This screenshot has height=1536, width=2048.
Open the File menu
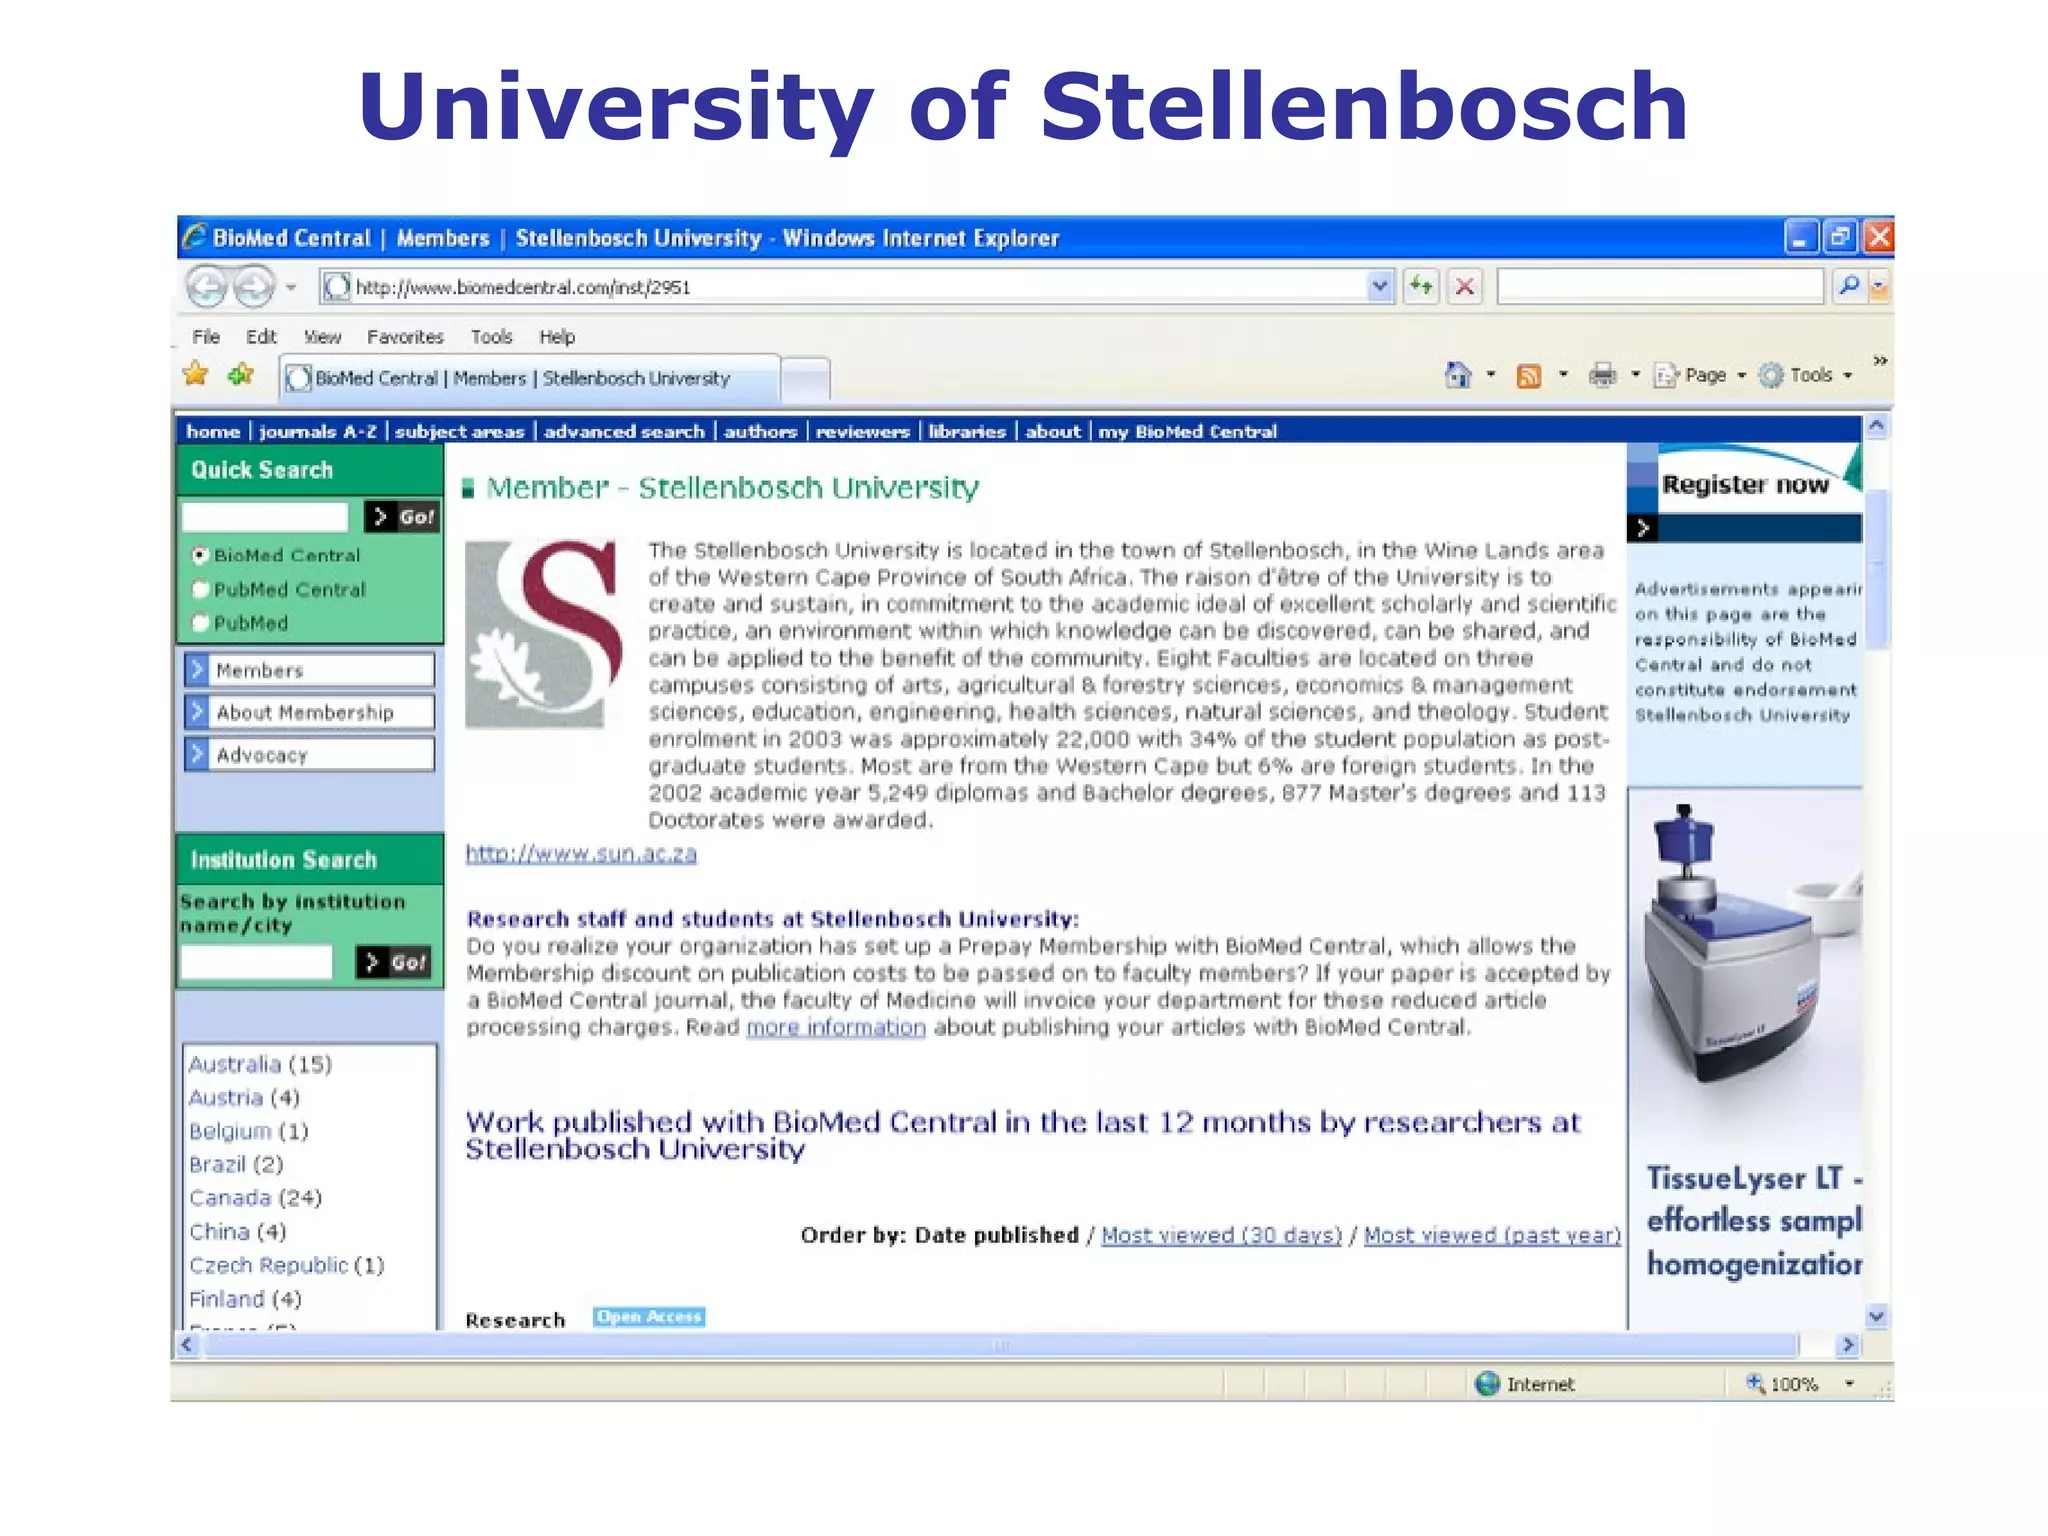click(206, 337)
